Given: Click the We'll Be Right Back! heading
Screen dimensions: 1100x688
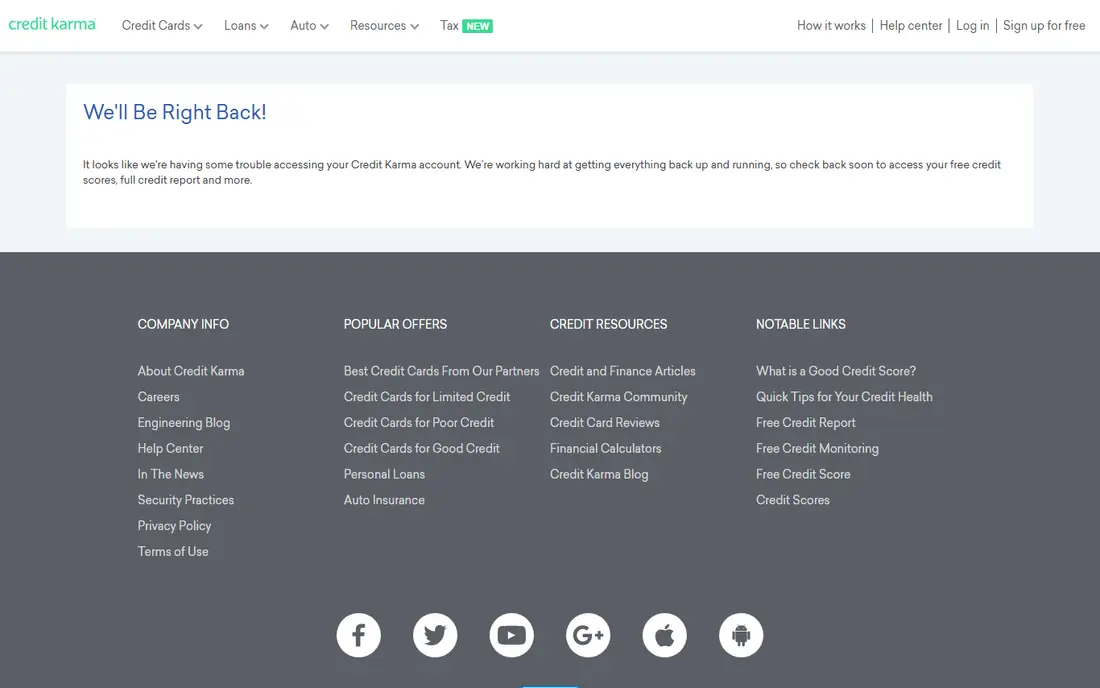Looking at the screenshot, I should [x=175, y=112].
